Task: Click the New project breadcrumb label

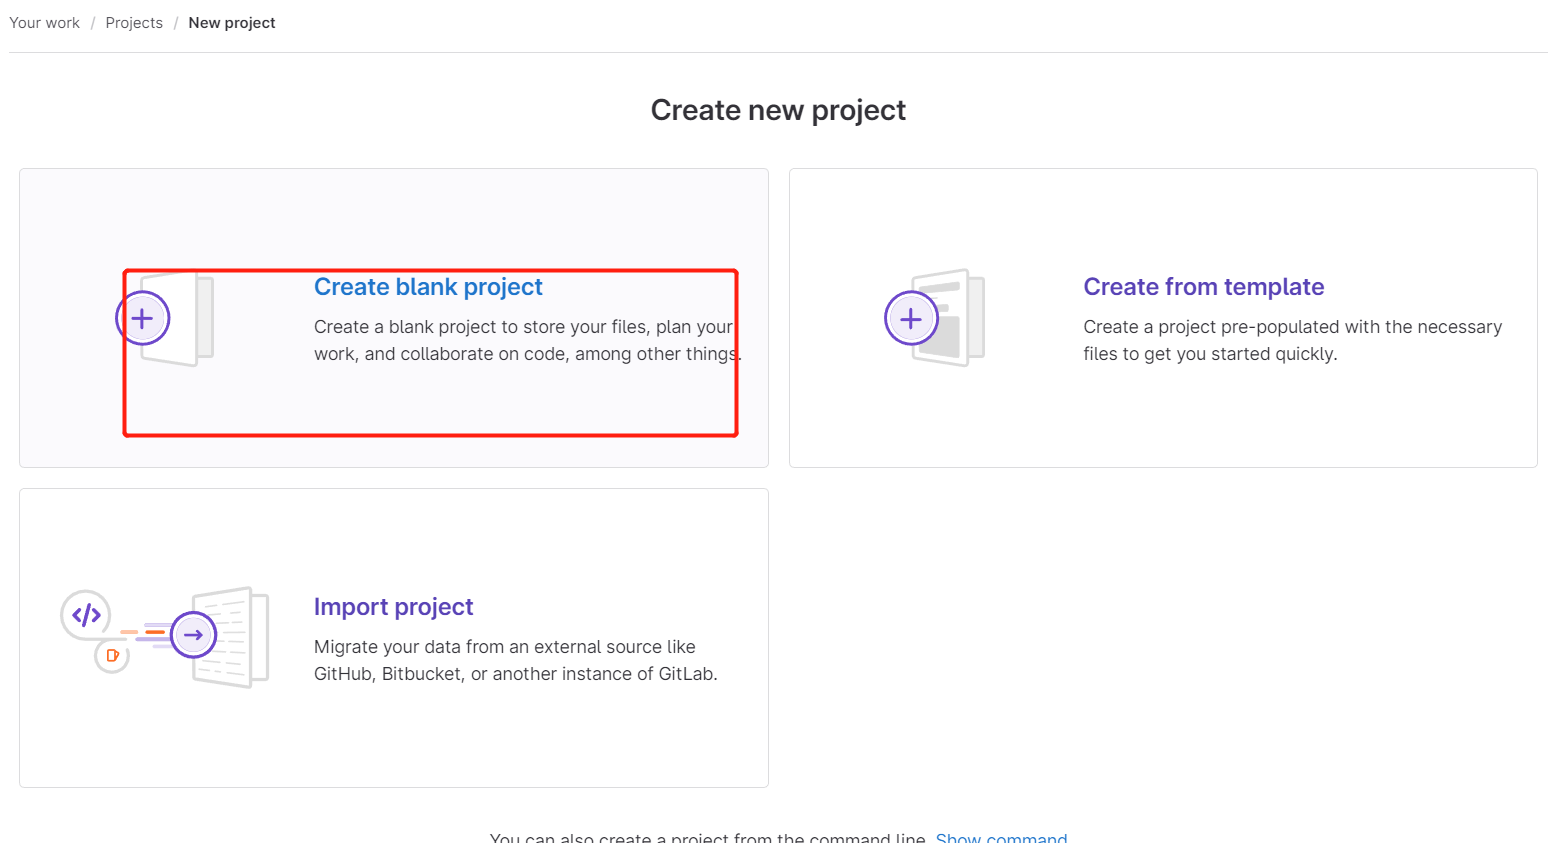Action: coord(232,22)
